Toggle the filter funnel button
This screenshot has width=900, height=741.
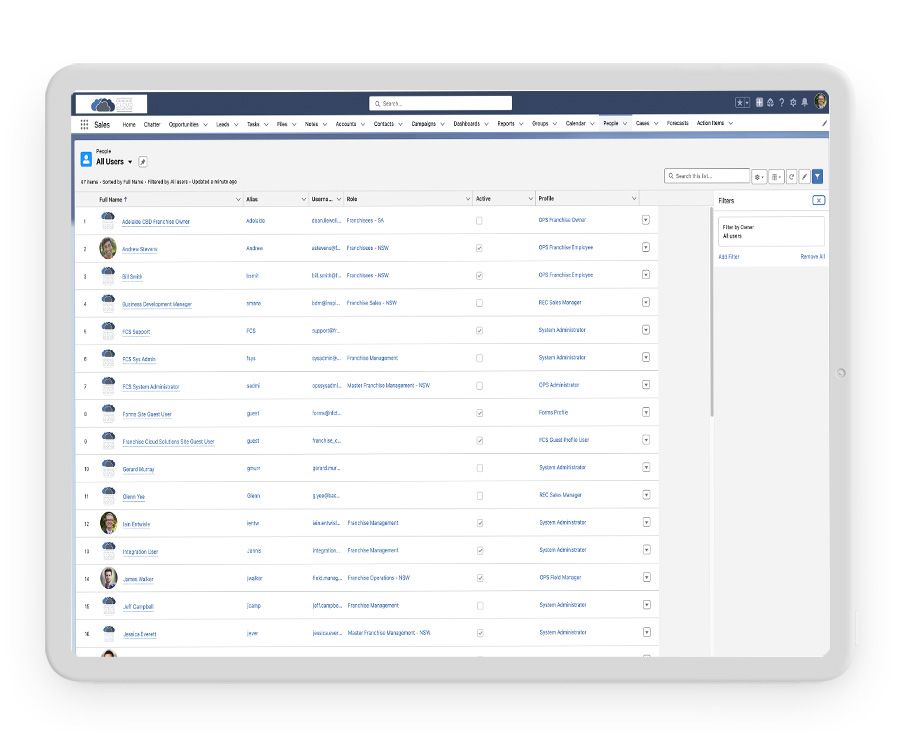[x=817, y=176]
